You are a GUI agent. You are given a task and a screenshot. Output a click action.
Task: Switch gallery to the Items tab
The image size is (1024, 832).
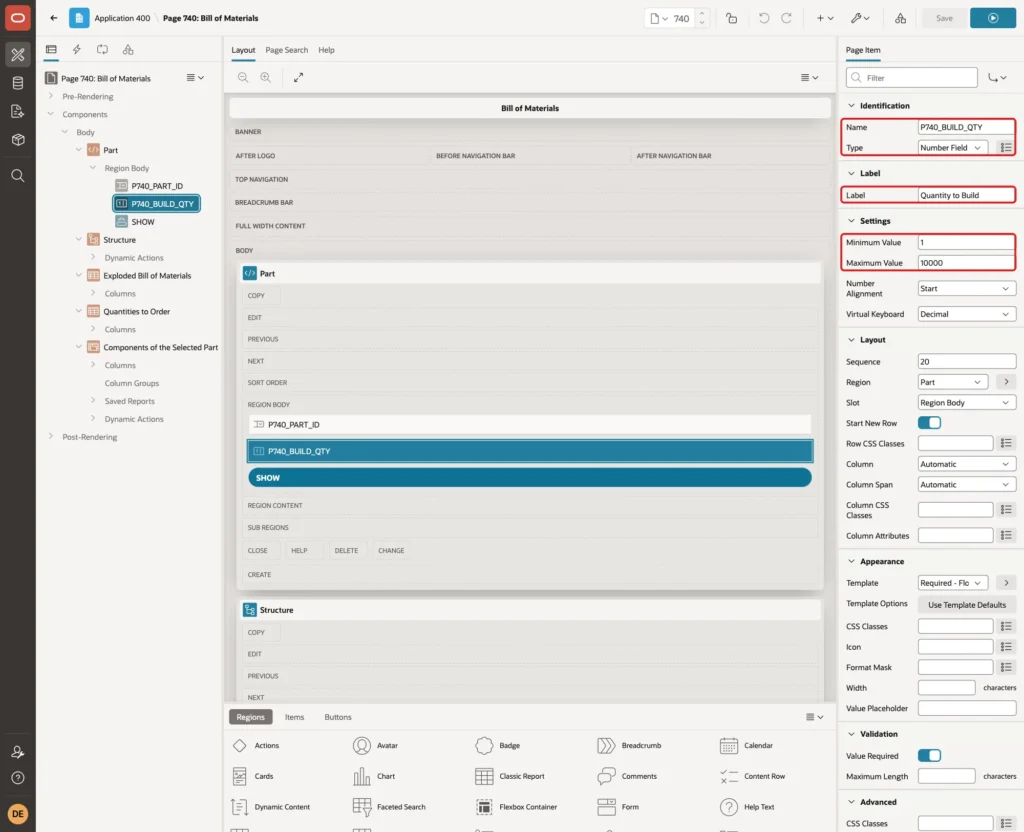[295, 717]
